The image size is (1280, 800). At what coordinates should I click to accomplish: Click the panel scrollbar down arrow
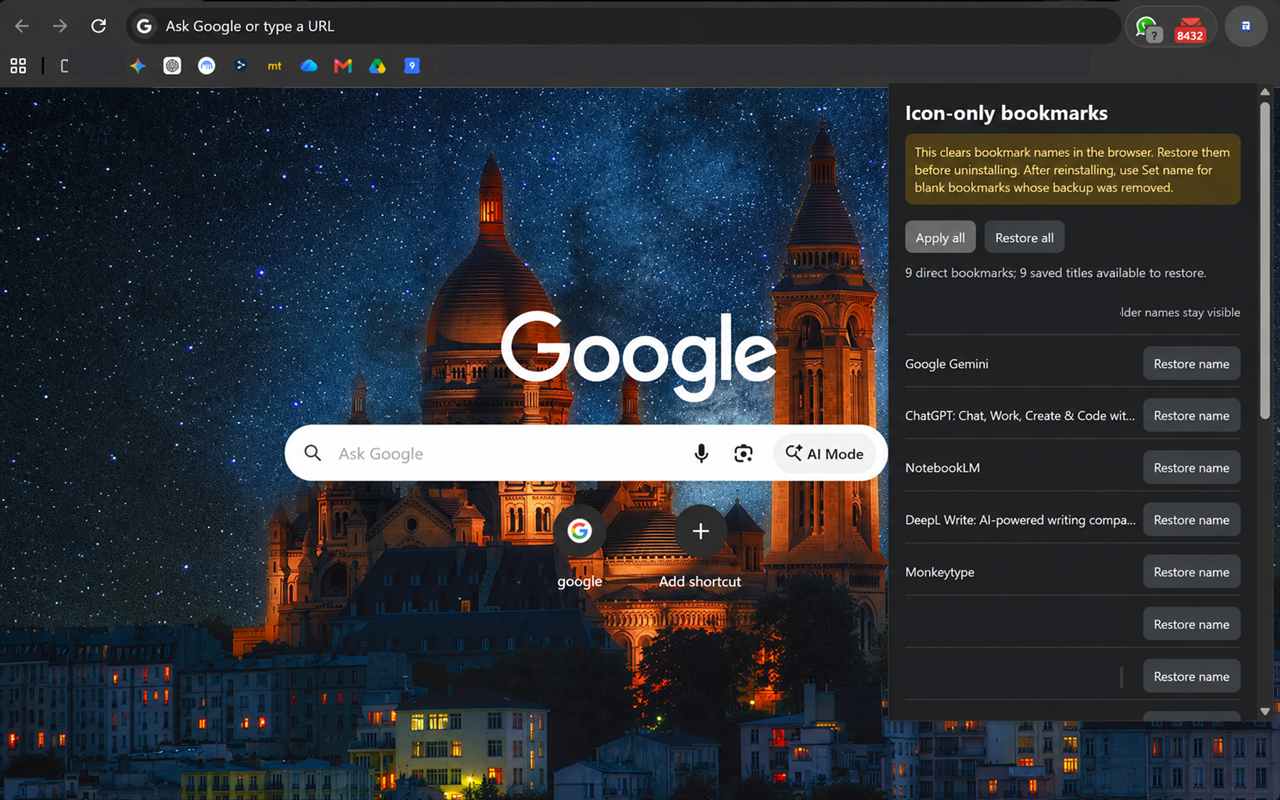[x=1265, y=711]
